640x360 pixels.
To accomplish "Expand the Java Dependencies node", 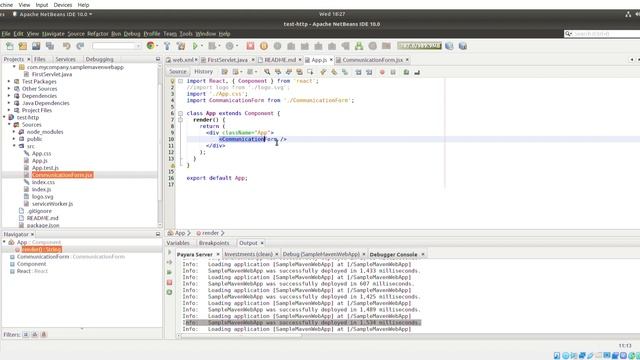I will click(9, 103).
